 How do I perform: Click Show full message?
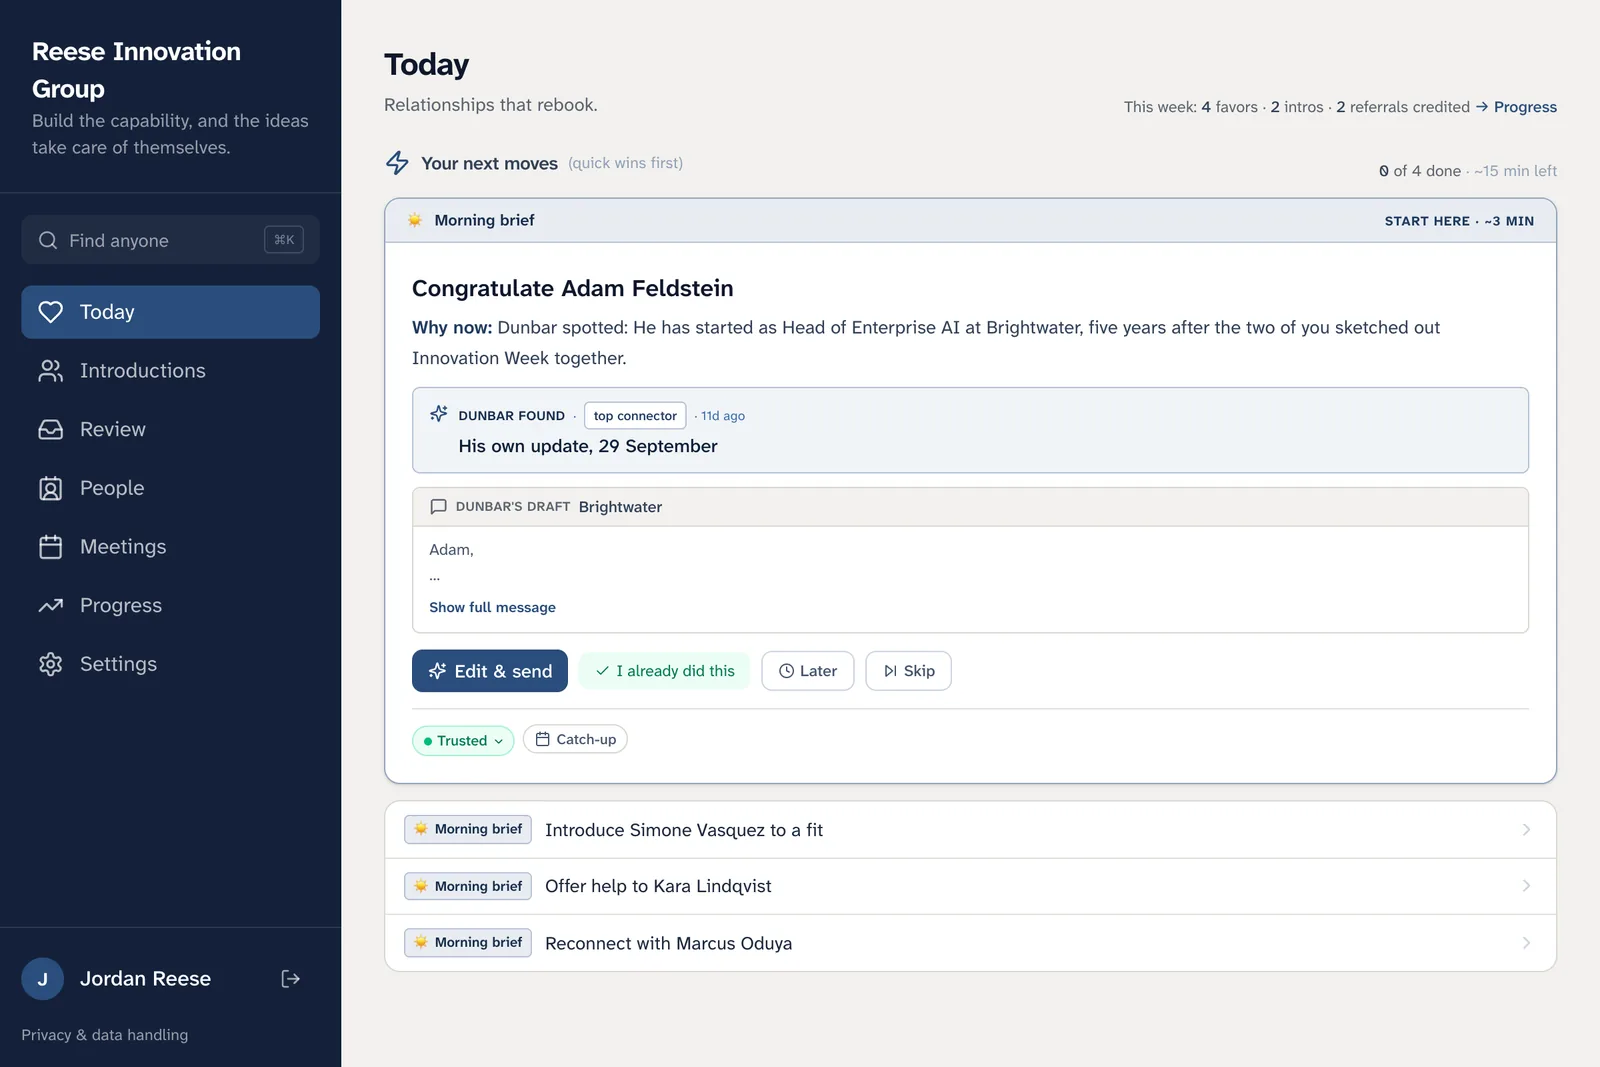[x=492, y=607]
